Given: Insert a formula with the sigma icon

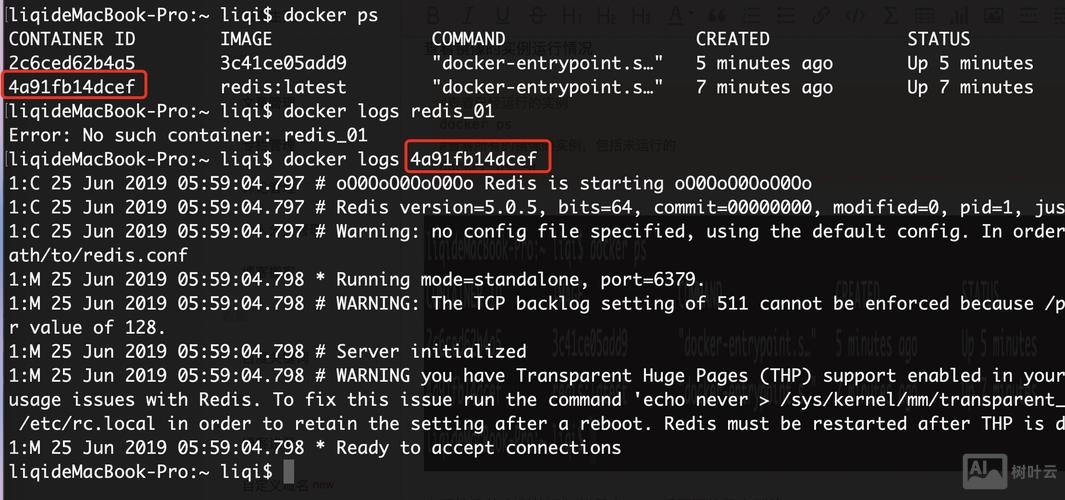Looking at the screenshot, I should click(891, 16).
